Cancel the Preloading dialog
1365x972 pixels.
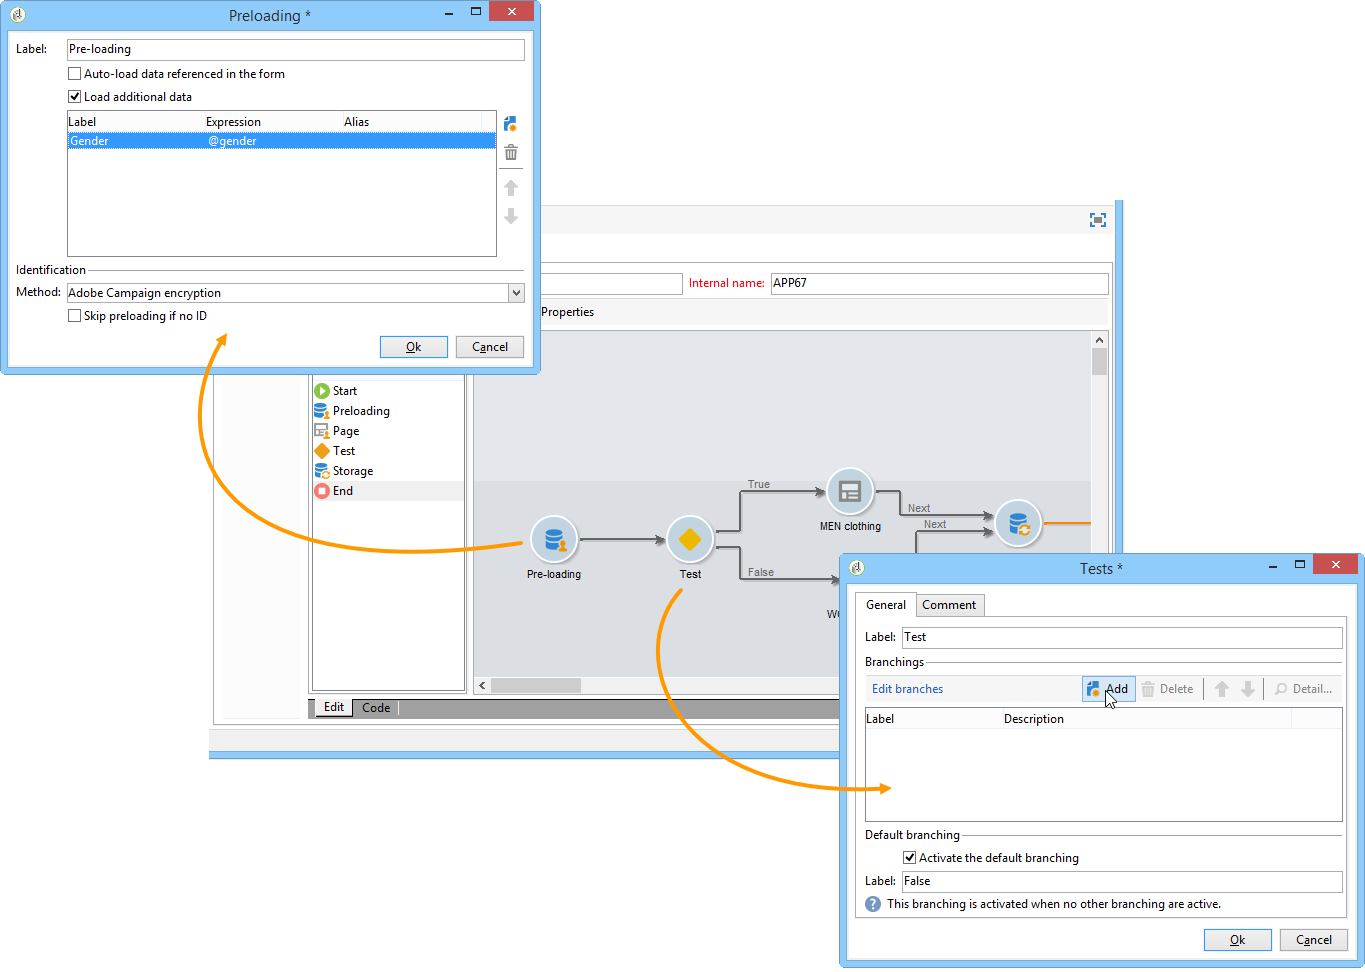pyautogui.click(x=490, y=347)
